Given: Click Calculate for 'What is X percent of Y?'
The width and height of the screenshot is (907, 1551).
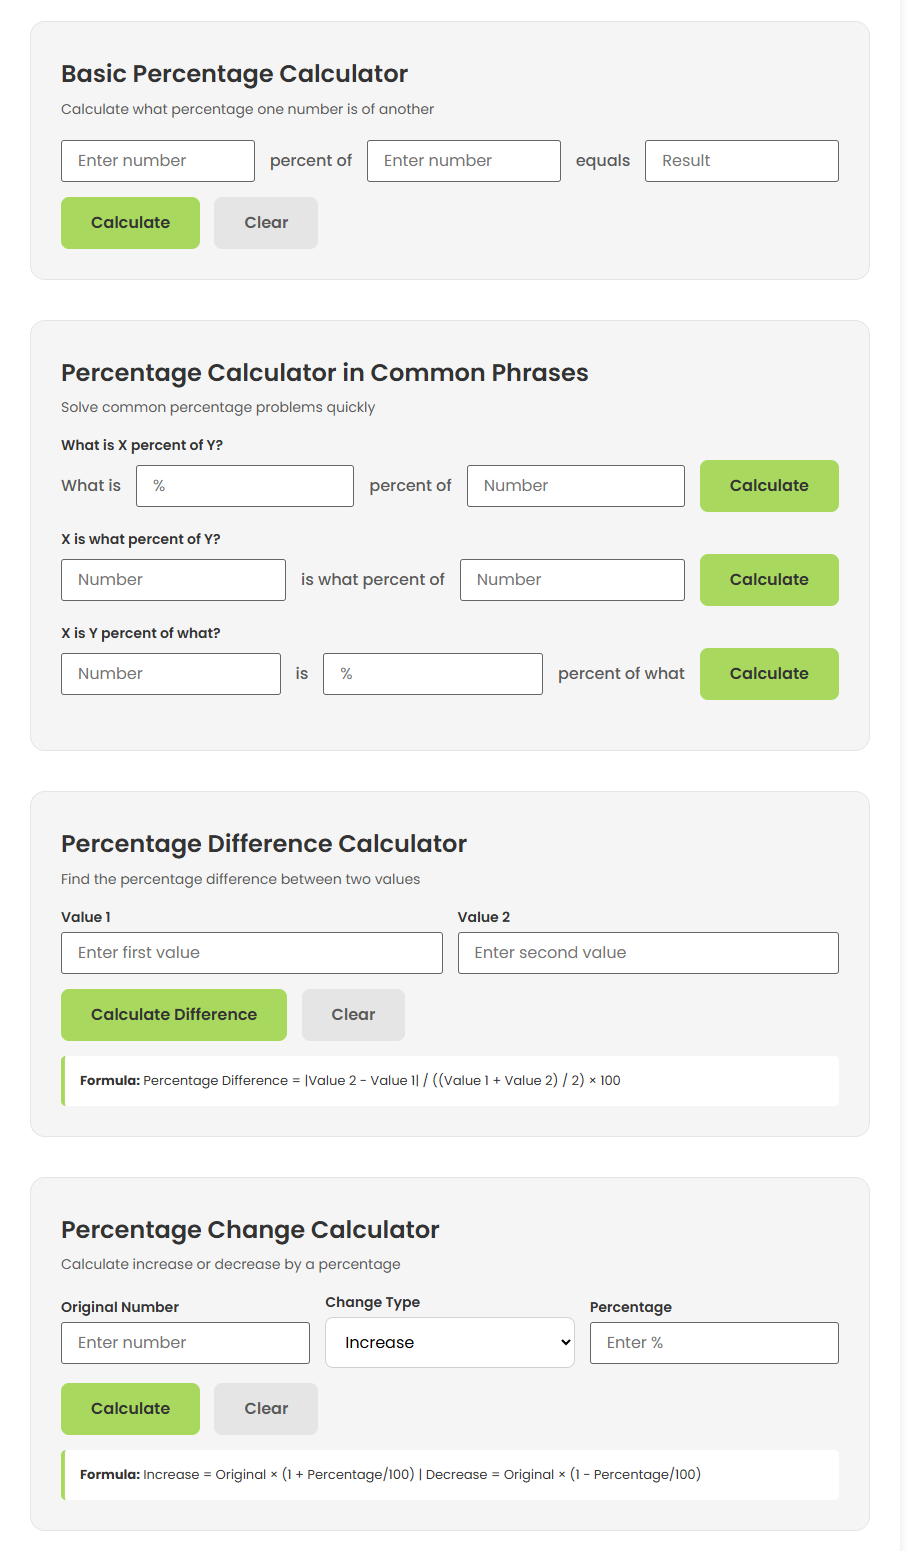Looking at the screenshot, I should tap(768, 485).
